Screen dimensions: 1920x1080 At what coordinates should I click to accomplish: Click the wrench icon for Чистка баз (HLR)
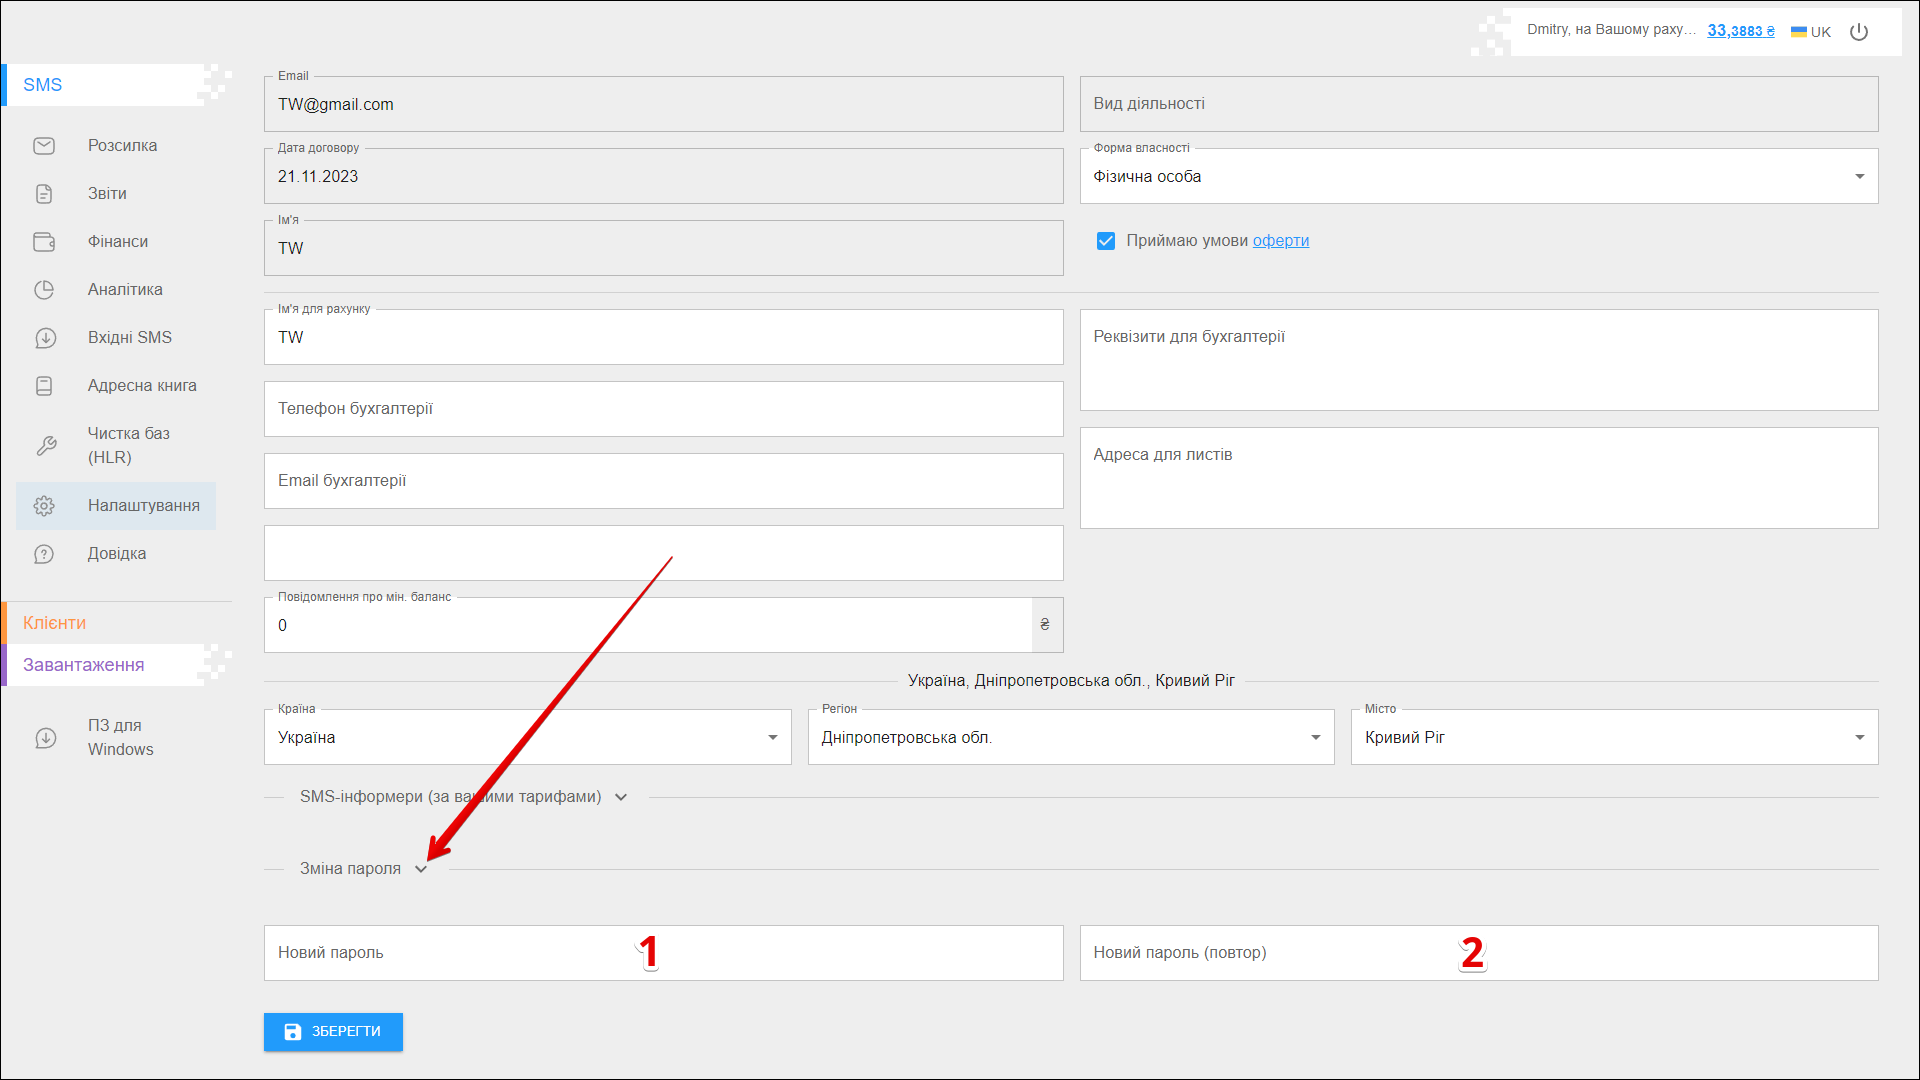tap(46, 446)
